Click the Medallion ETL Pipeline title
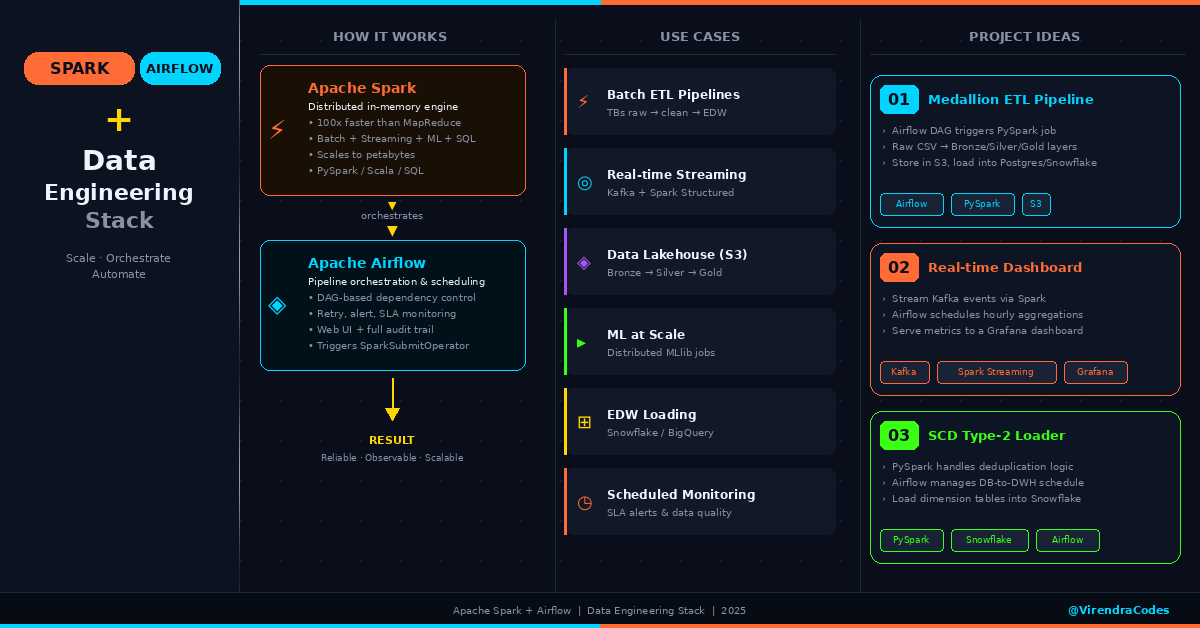 click(1011, 99)
